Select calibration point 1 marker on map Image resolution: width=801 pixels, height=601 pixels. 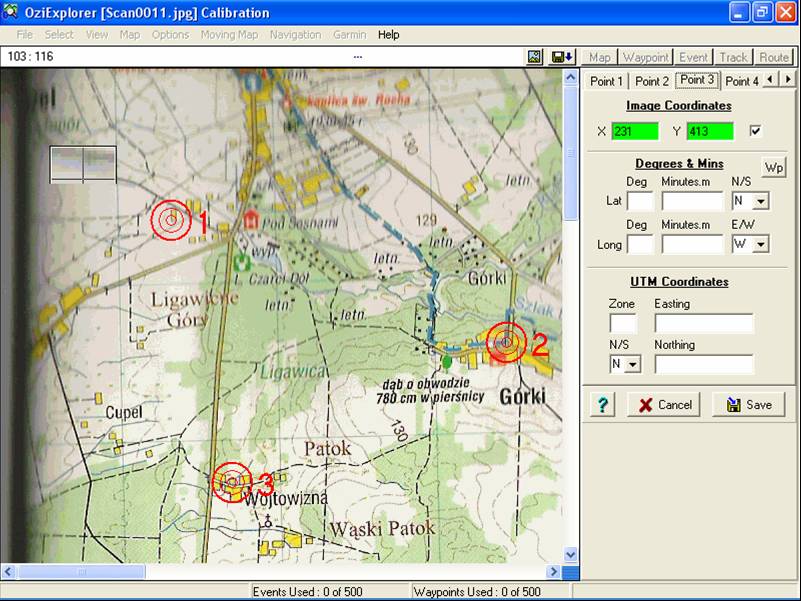pyautogui.click(x=171, y=220)
